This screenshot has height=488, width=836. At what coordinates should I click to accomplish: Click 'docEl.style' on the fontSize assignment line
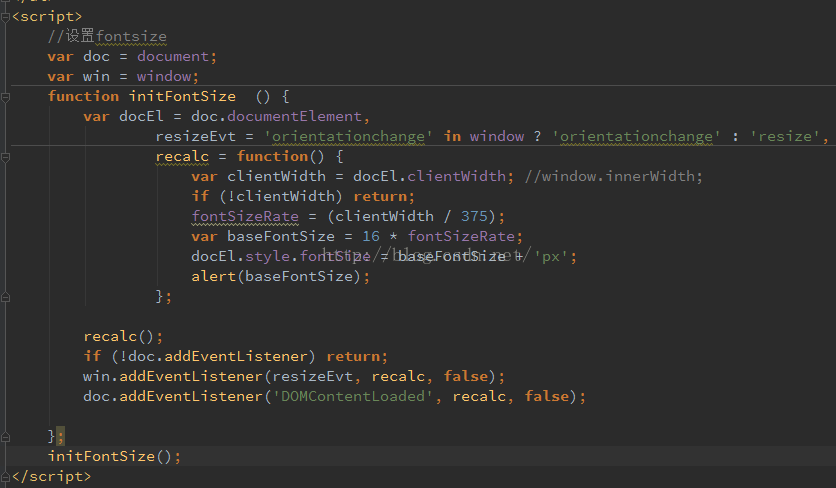pos(240,257)
